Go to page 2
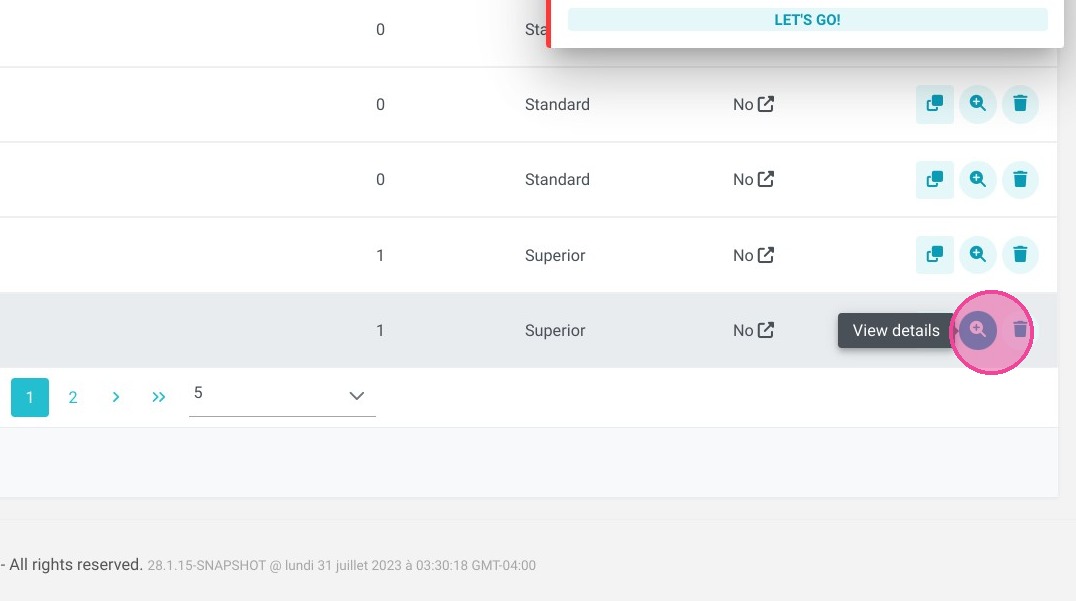Image resolution: width=1076 pixels, height=601 pixels. [73, 397]
